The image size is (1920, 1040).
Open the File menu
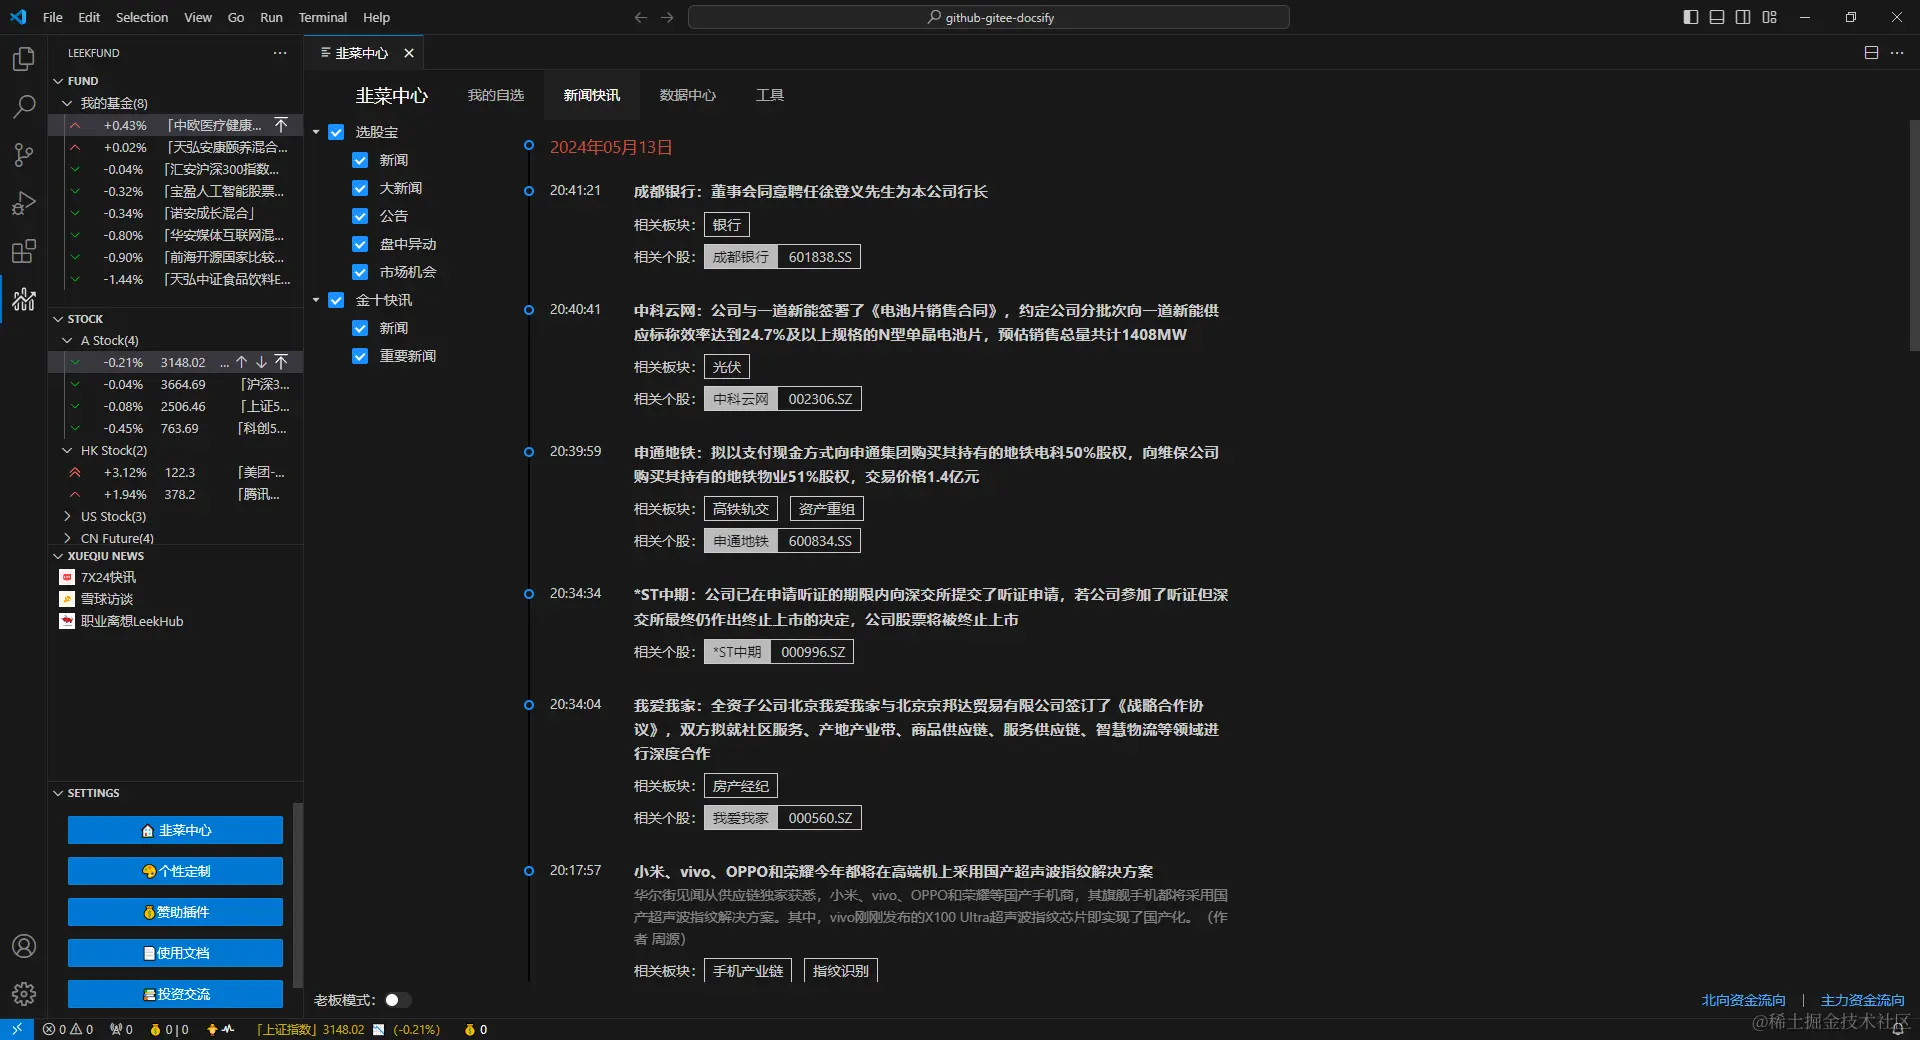pos(53,17)
